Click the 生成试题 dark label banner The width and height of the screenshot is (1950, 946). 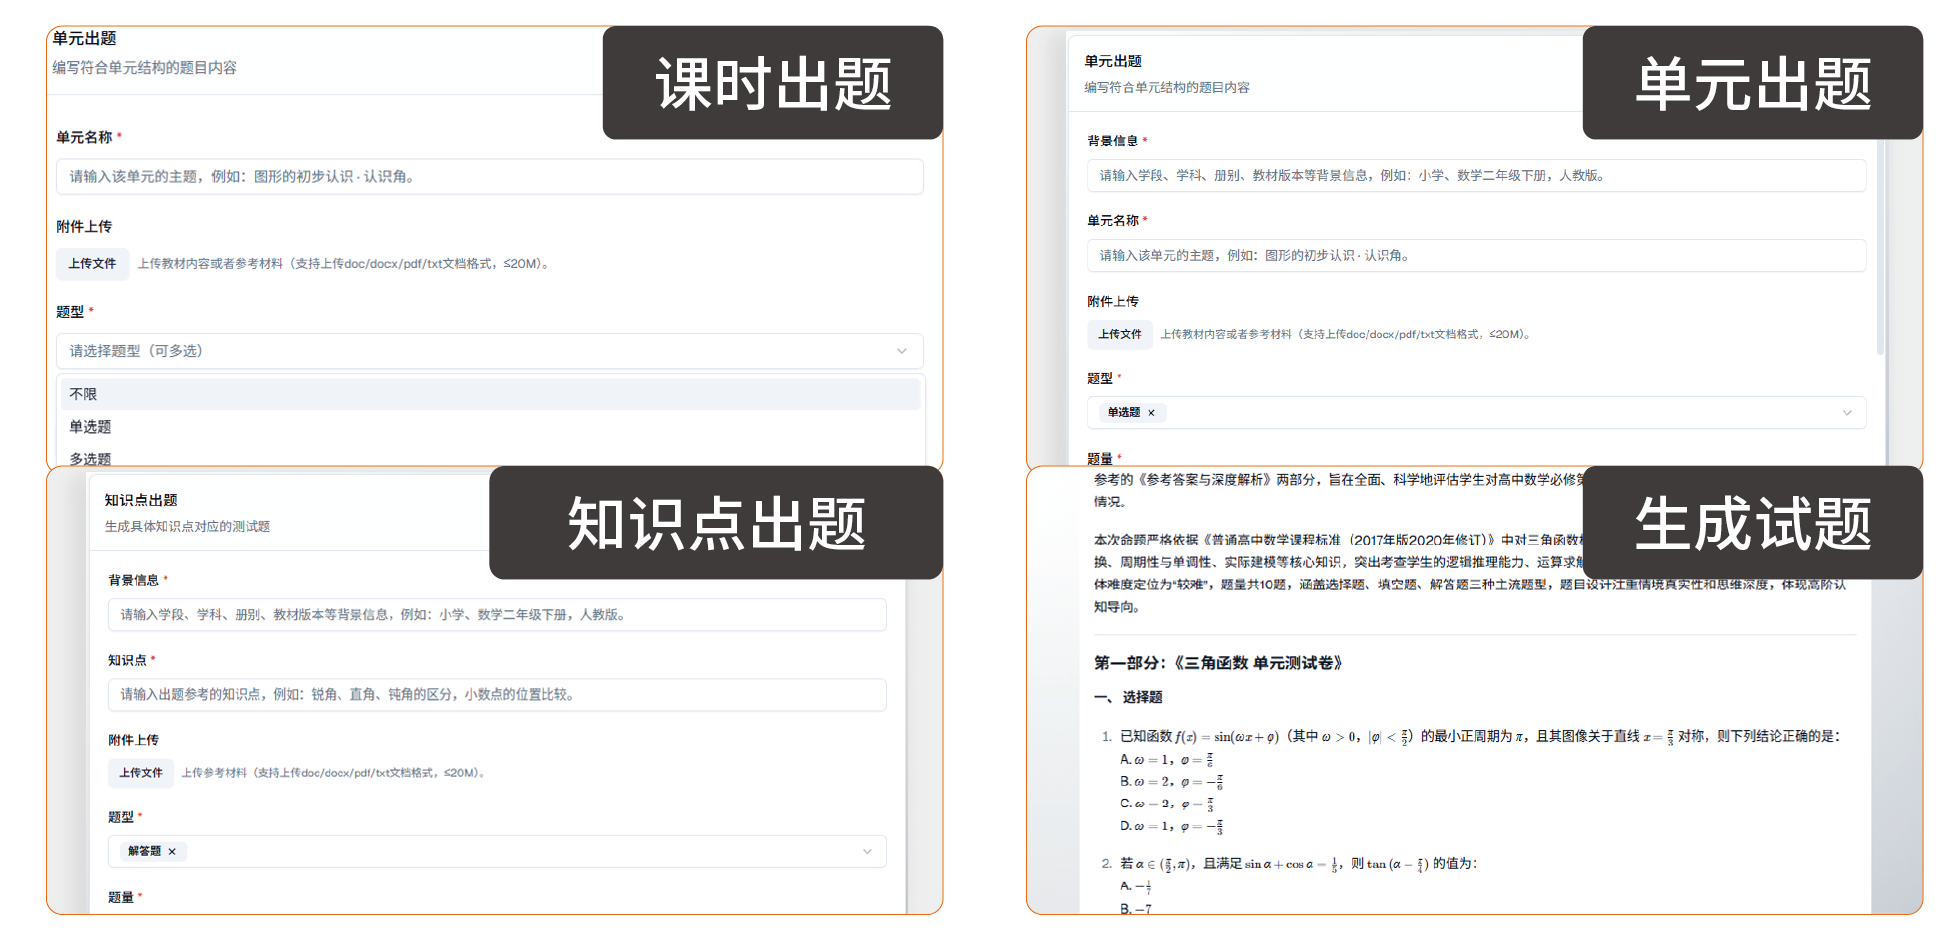tap(1752, 523)
